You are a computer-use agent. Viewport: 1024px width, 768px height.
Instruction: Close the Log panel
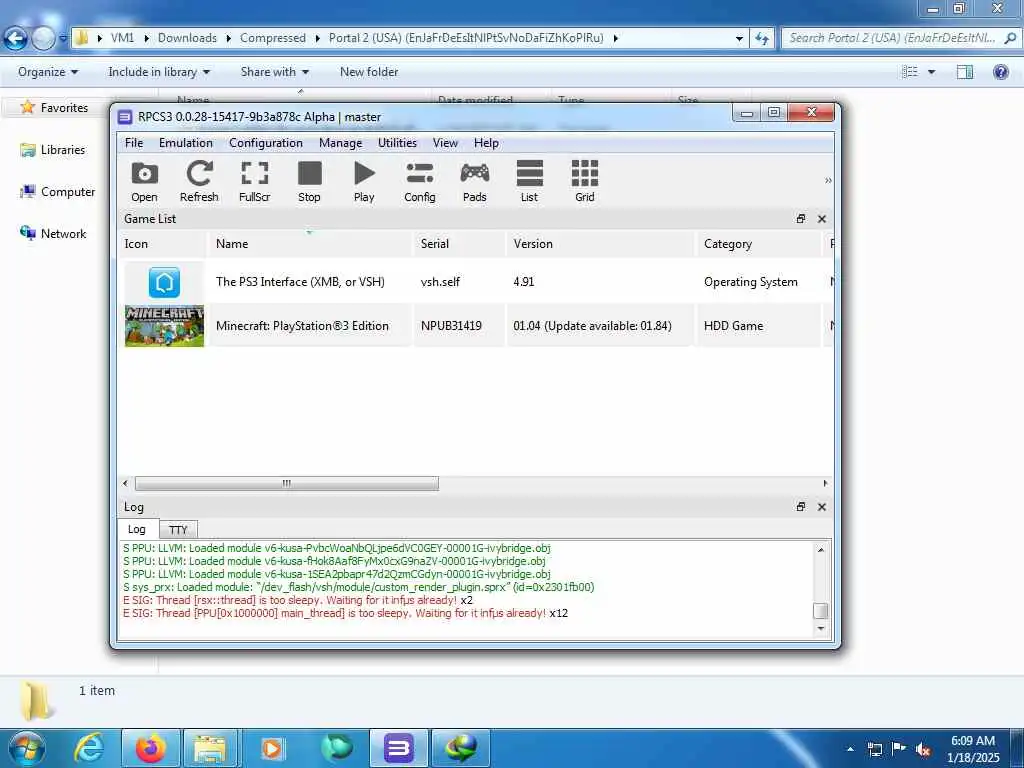(x=822, y=507)
